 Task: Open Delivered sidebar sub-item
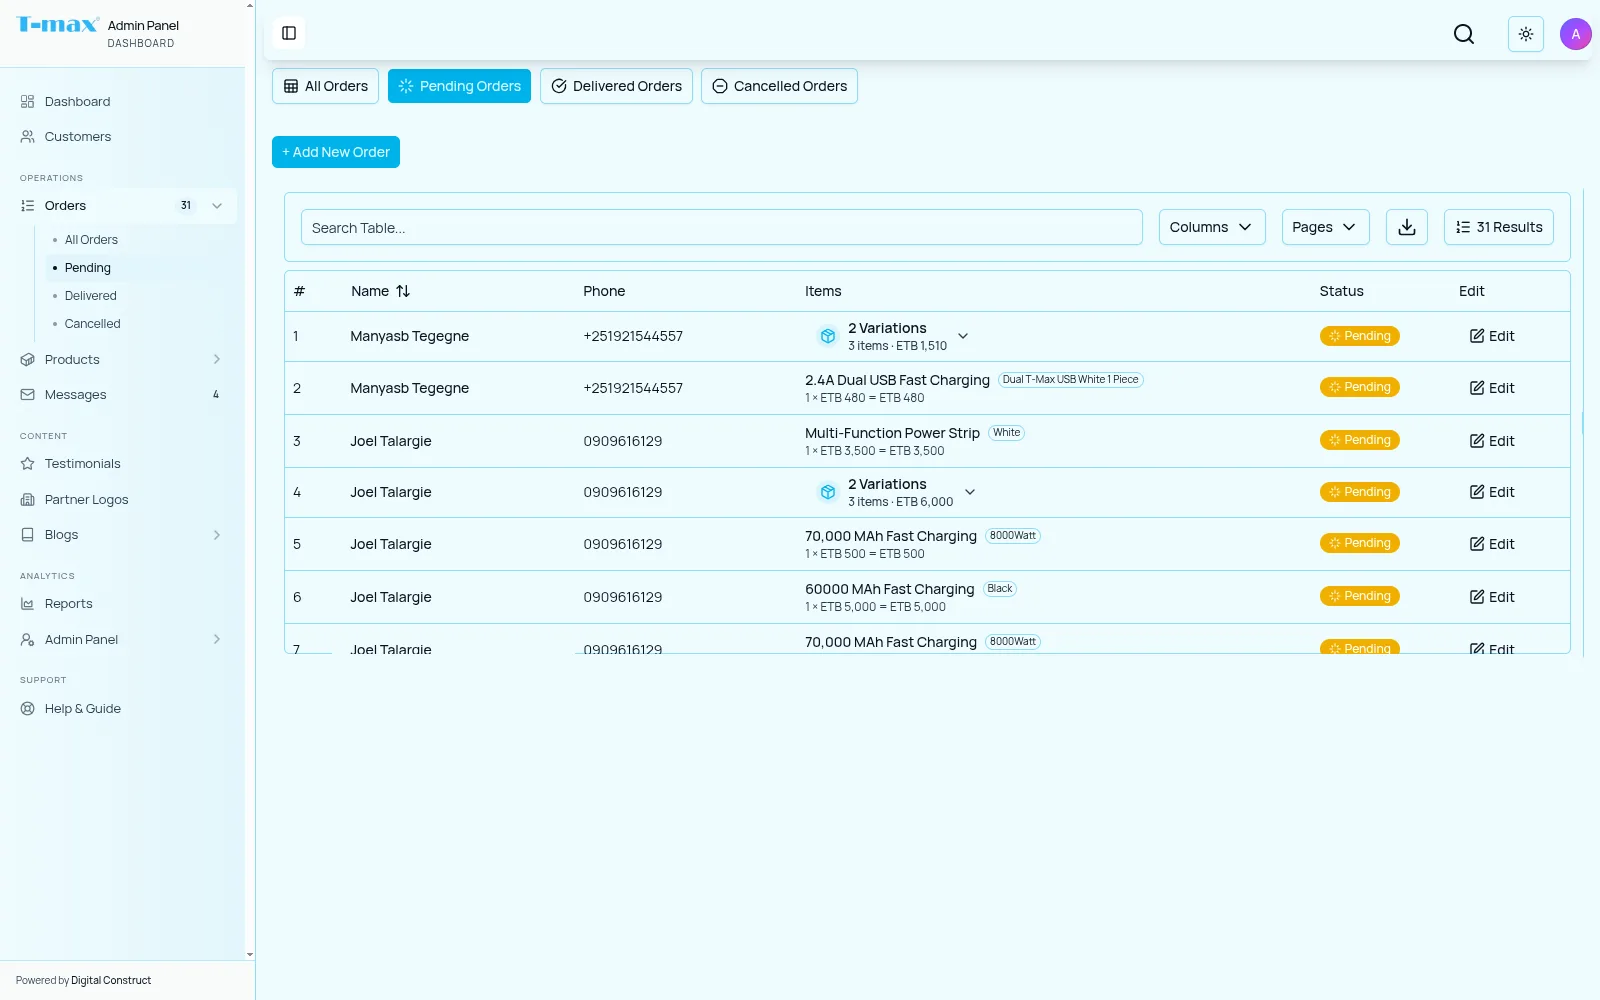click(91, 296)
